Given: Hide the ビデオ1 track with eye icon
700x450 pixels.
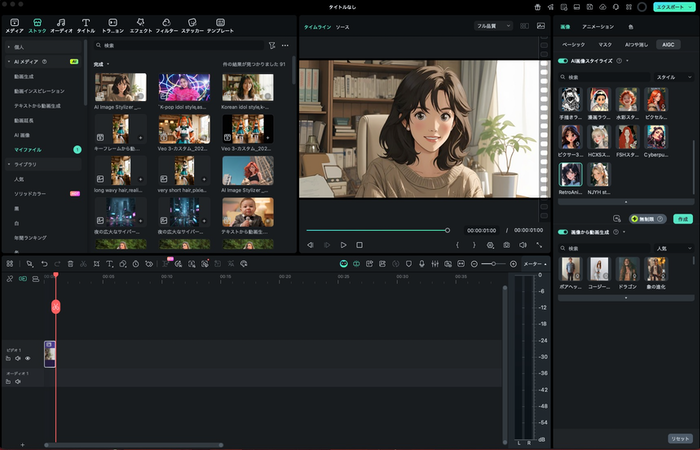Looking at the screenshot, I should click(x=27, y=357).
